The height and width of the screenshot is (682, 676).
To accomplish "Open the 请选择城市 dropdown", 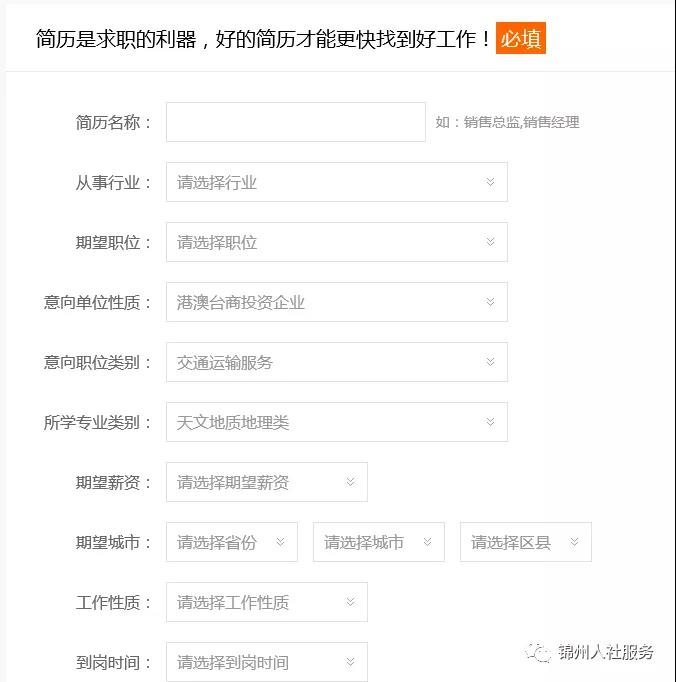I will [379, 542].
